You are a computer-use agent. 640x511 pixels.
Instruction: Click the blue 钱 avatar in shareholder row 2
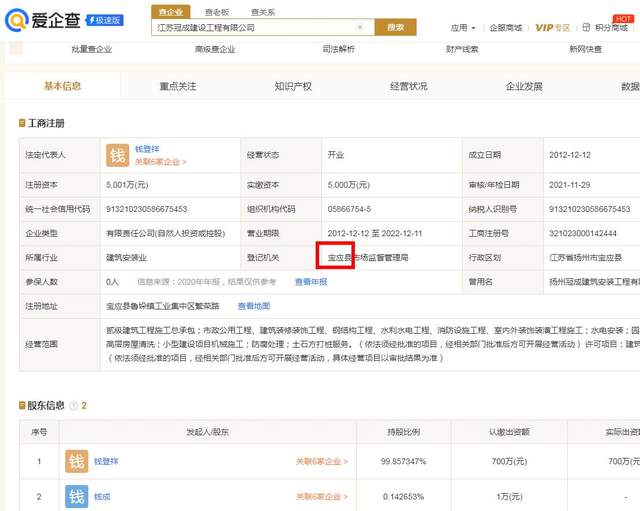[77, 496]
